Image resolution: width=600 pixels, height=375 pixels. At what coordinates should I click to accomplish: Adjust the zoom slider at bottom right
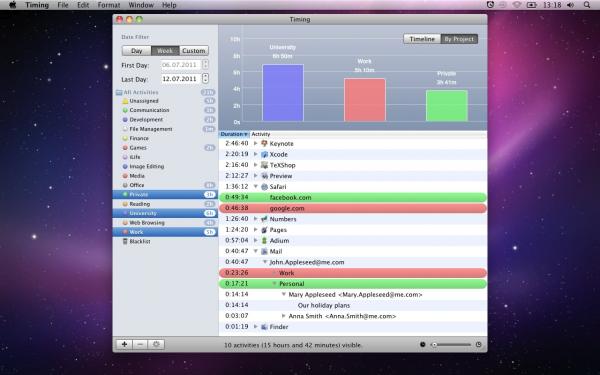(x=452, y=344)
